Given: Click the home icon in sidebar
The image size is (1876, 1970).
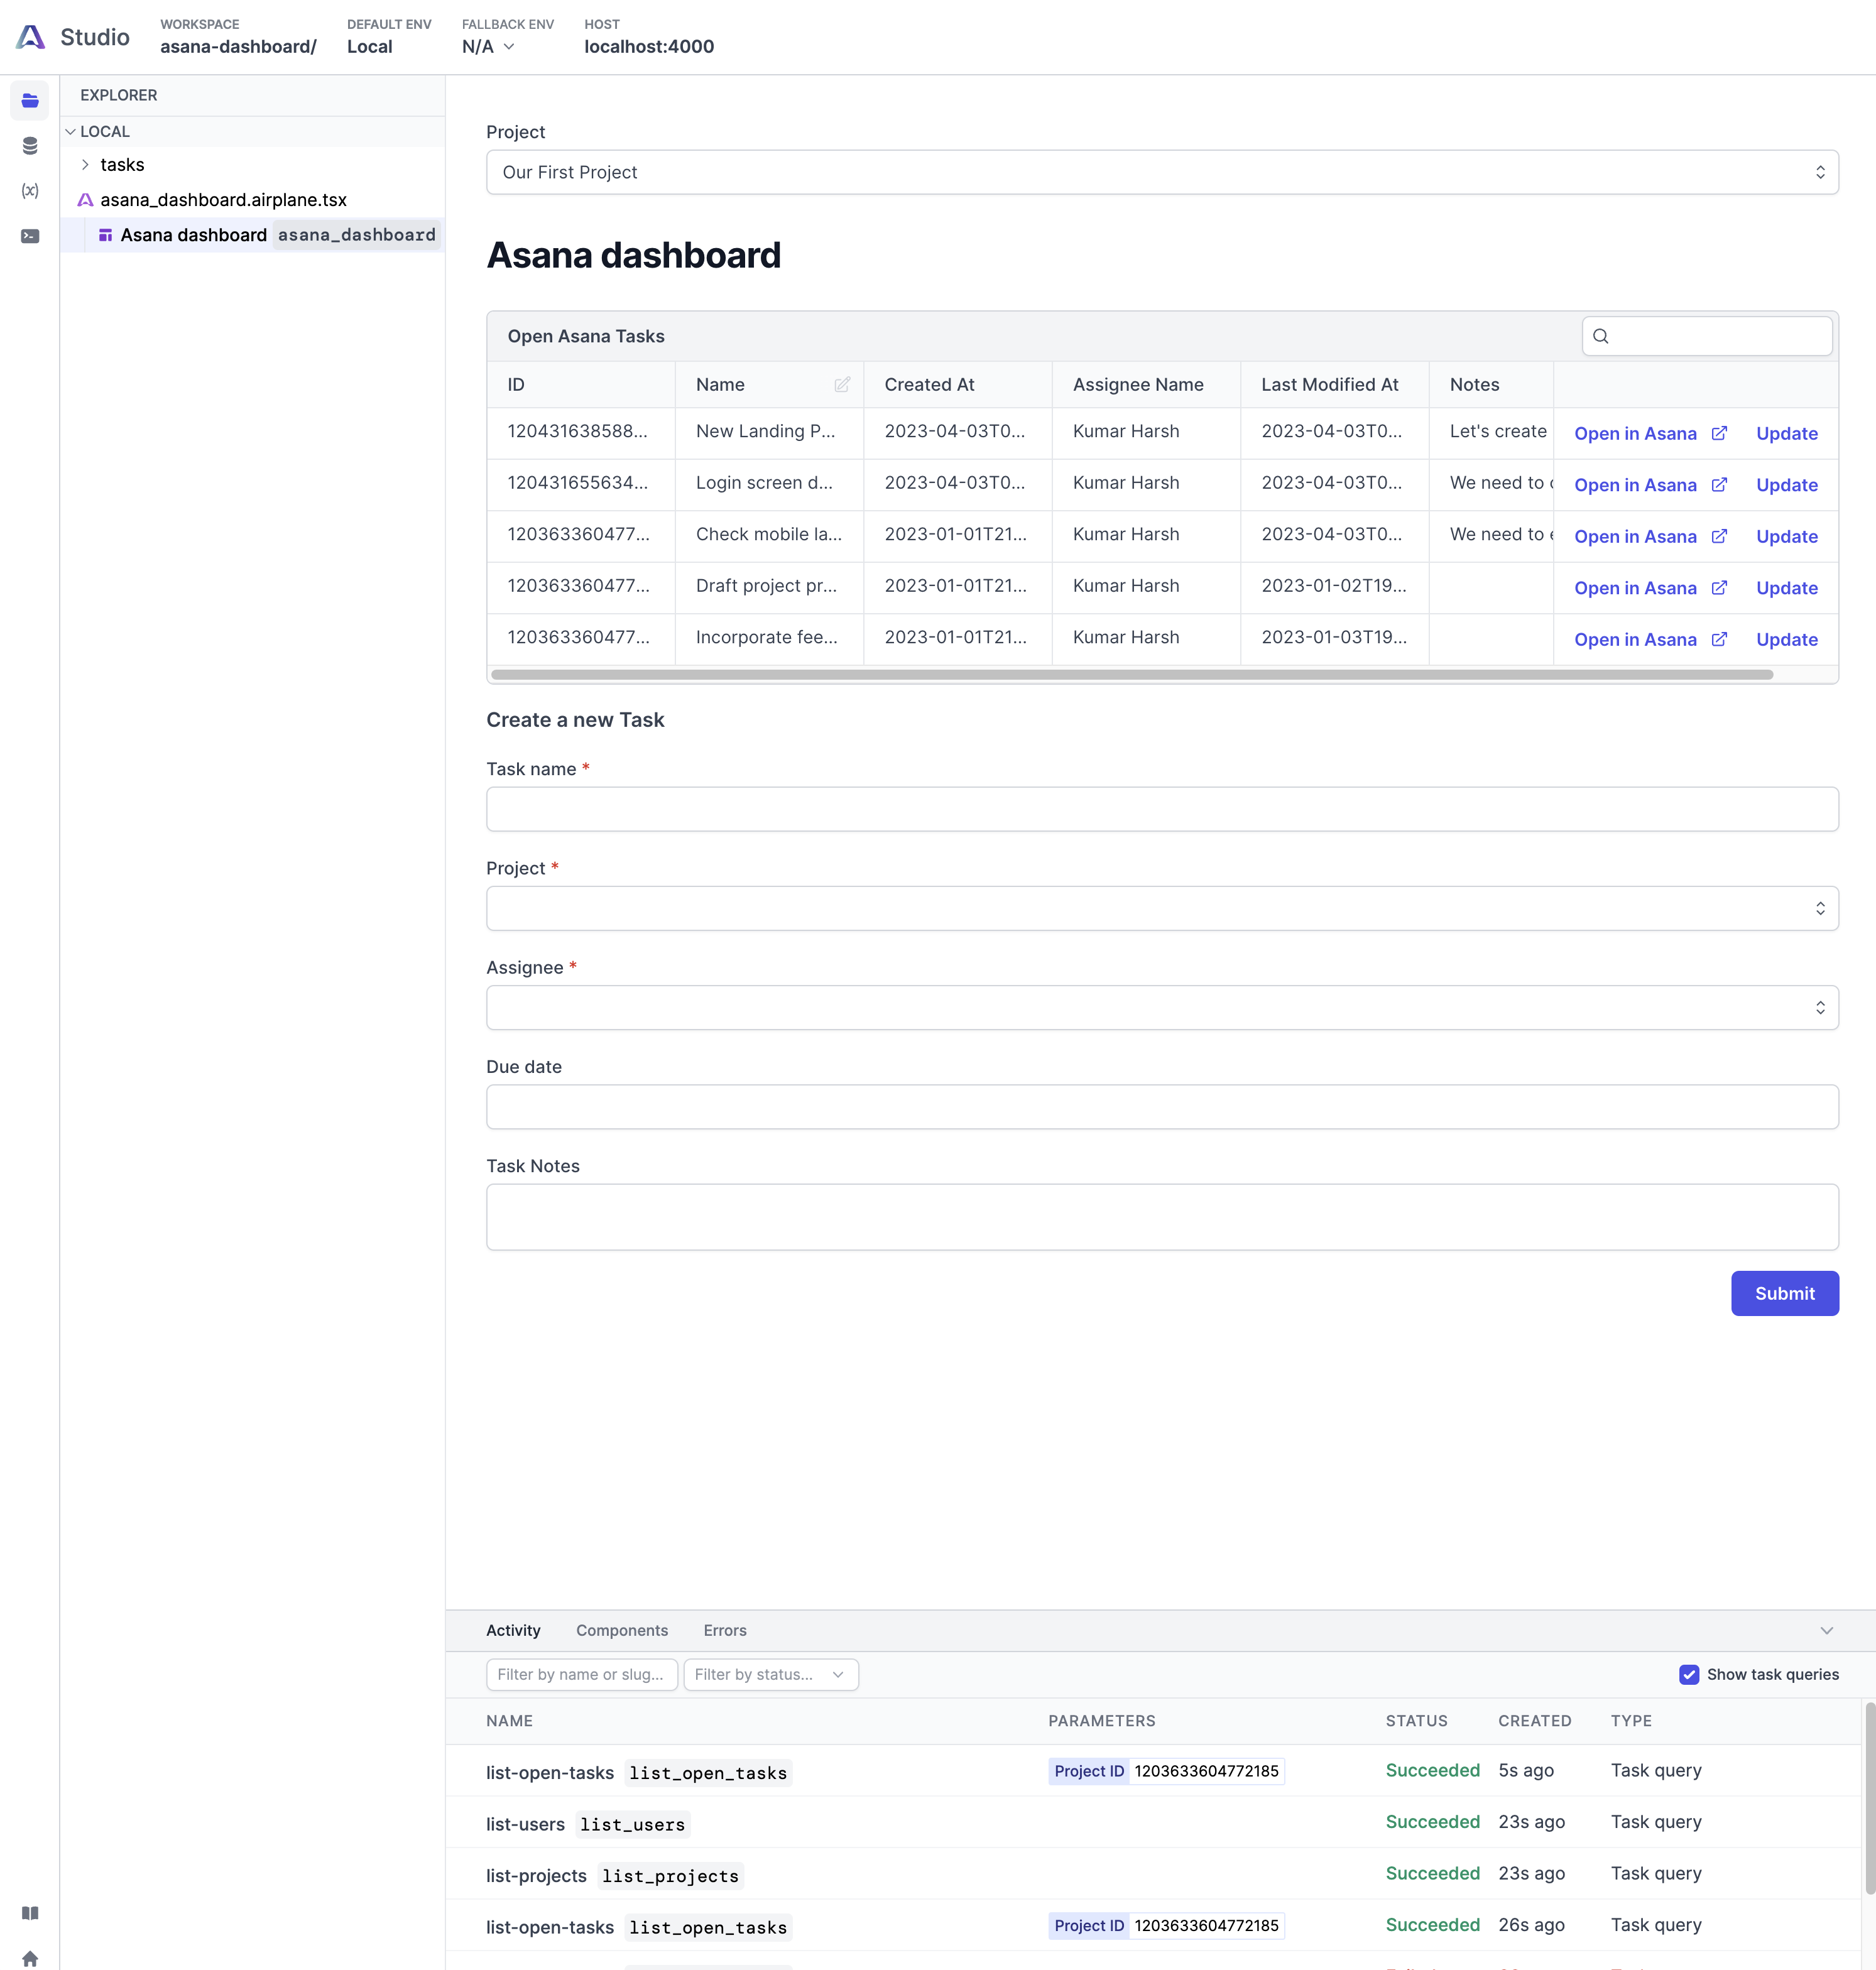Looking at the screenshot, I should (x=30, y=1958).
